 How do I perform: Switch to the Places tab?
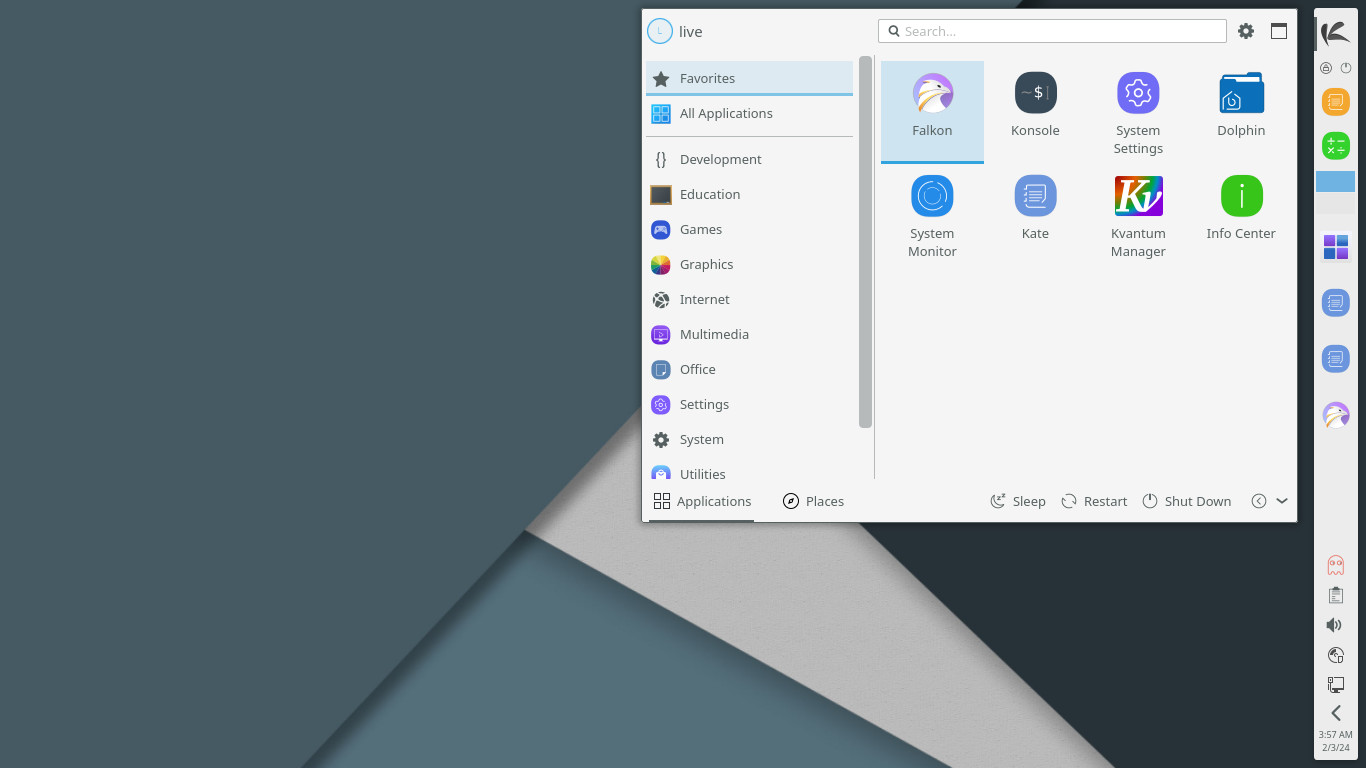coord(813,501)
